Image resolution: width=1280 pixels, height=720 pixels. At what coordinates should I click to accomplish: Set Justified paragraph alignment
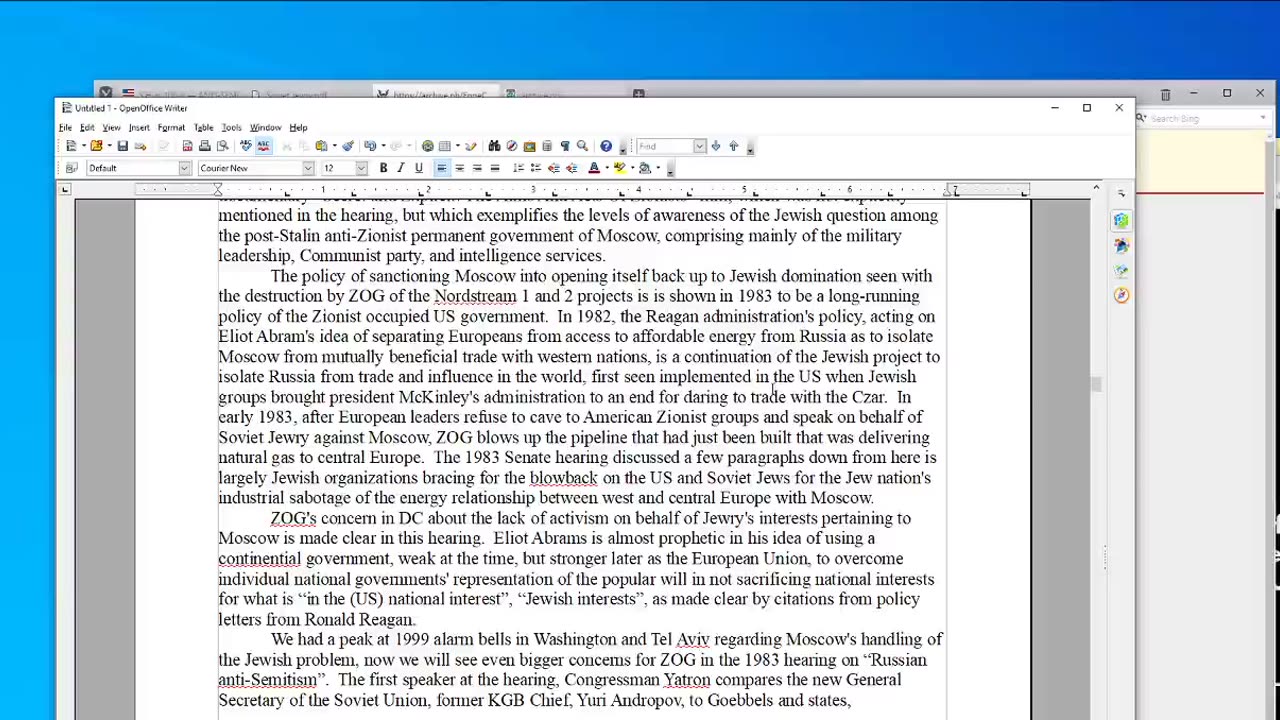point(495,168)
